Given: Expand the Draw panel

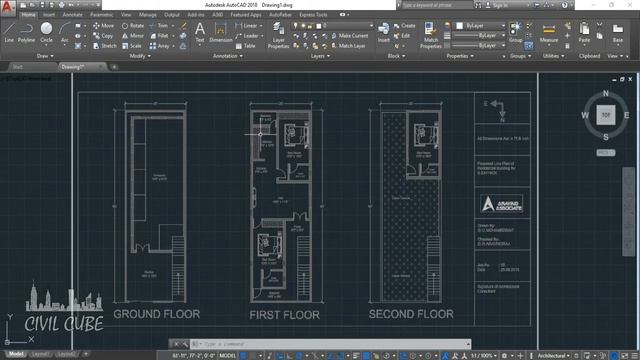Looking at the screenshot, I should click(45, 56).
